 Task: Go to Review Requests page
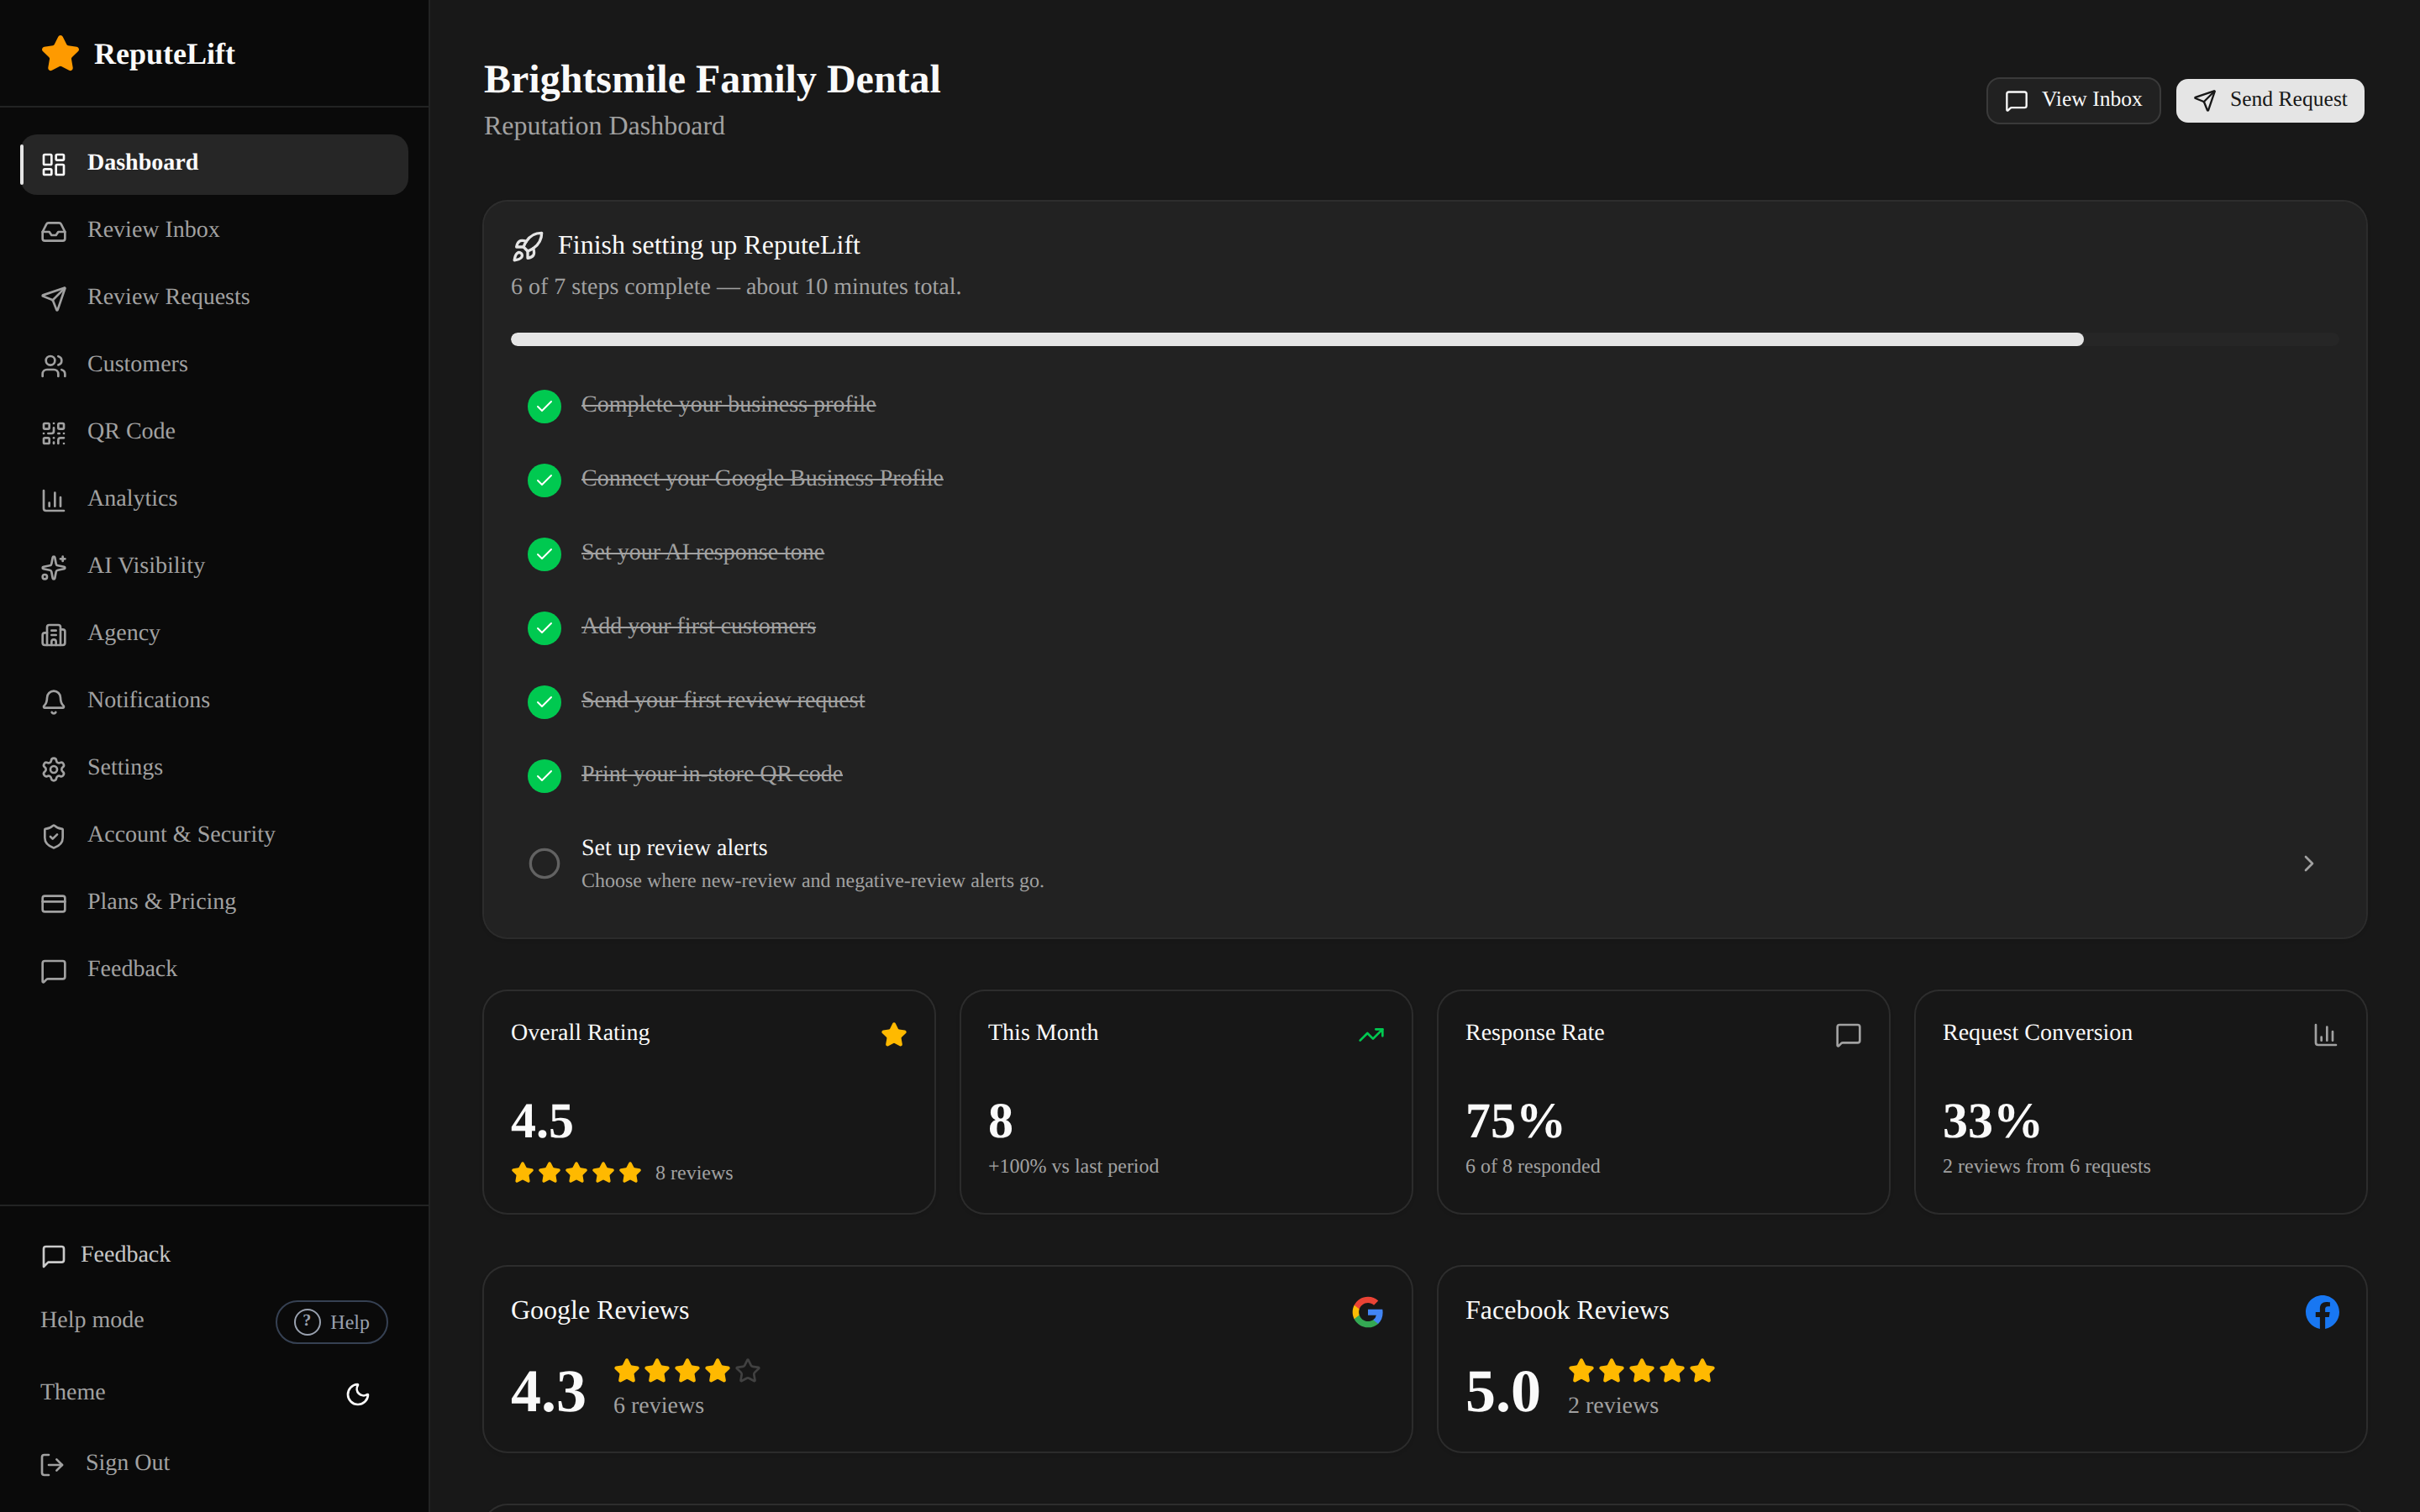click(x=214, y=298)
